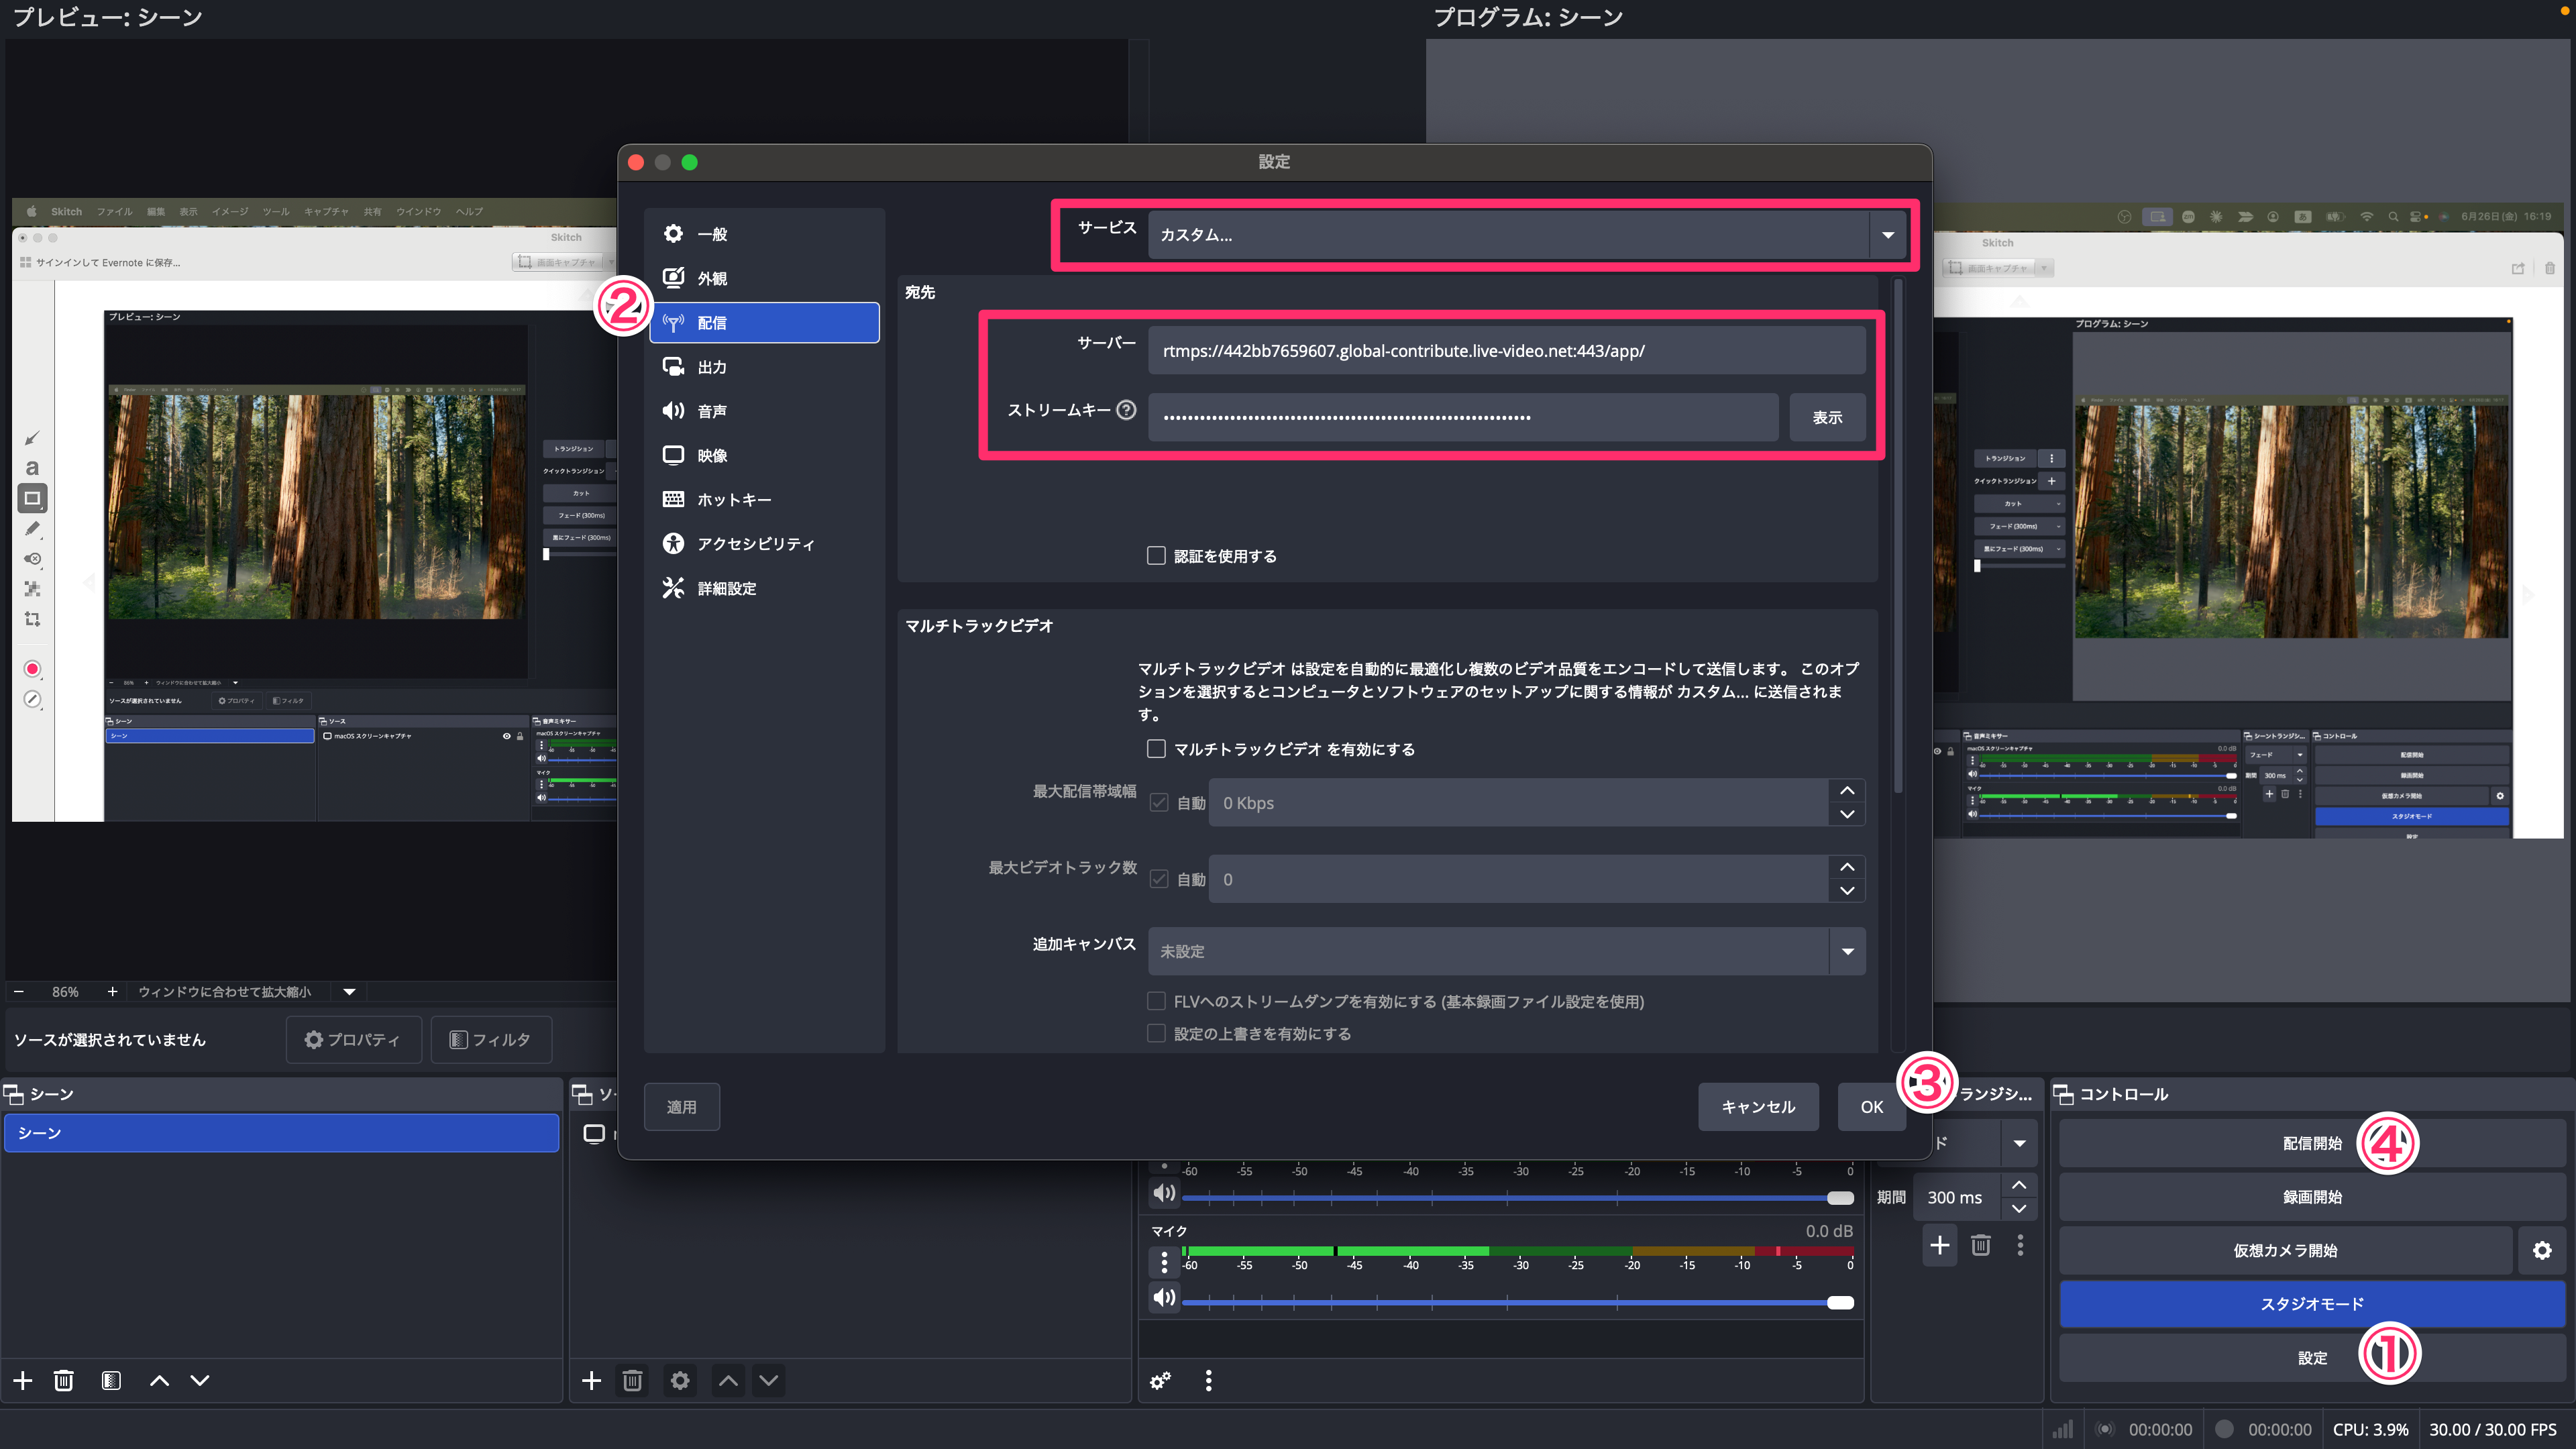Switch to 出力 settings section
The image size is (2576, 1449).
click(x=764, y=367)
